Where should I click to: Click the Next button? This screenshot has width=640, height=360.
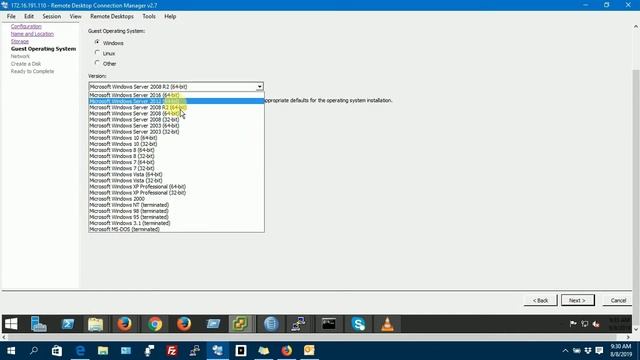578,300
